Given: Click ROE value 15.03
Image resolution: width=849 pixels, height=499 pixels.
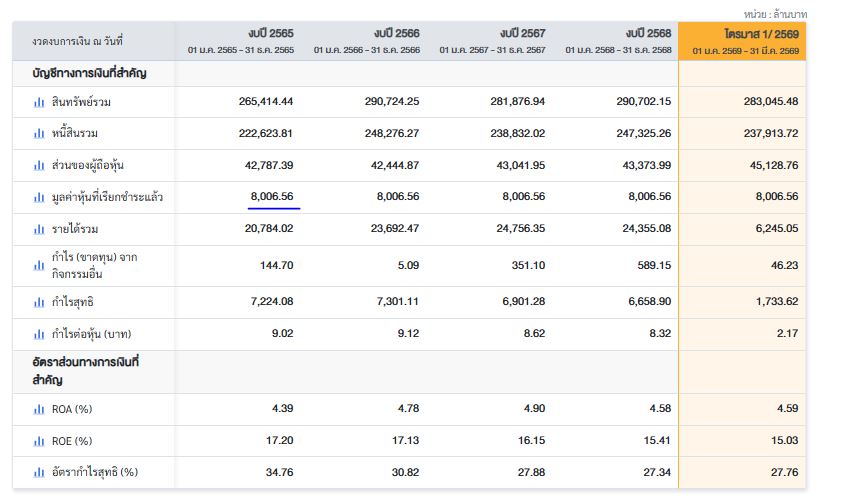Looking at the screenshot, I should click(x=785, y=441).
